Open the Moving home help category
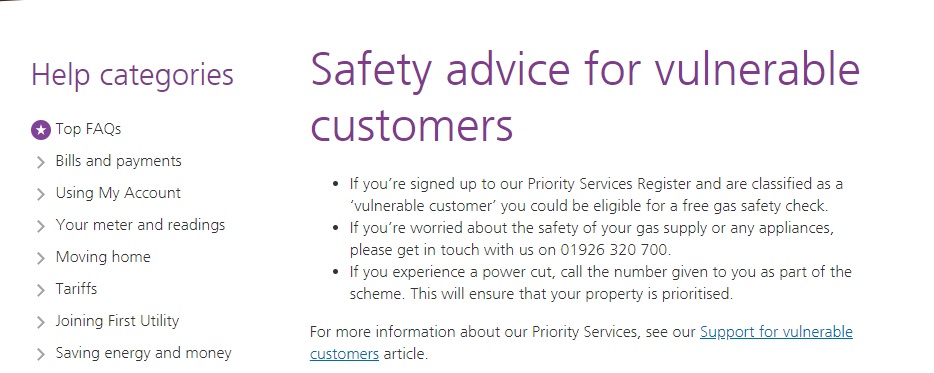934x373 pixels. (x=103, y=257)
